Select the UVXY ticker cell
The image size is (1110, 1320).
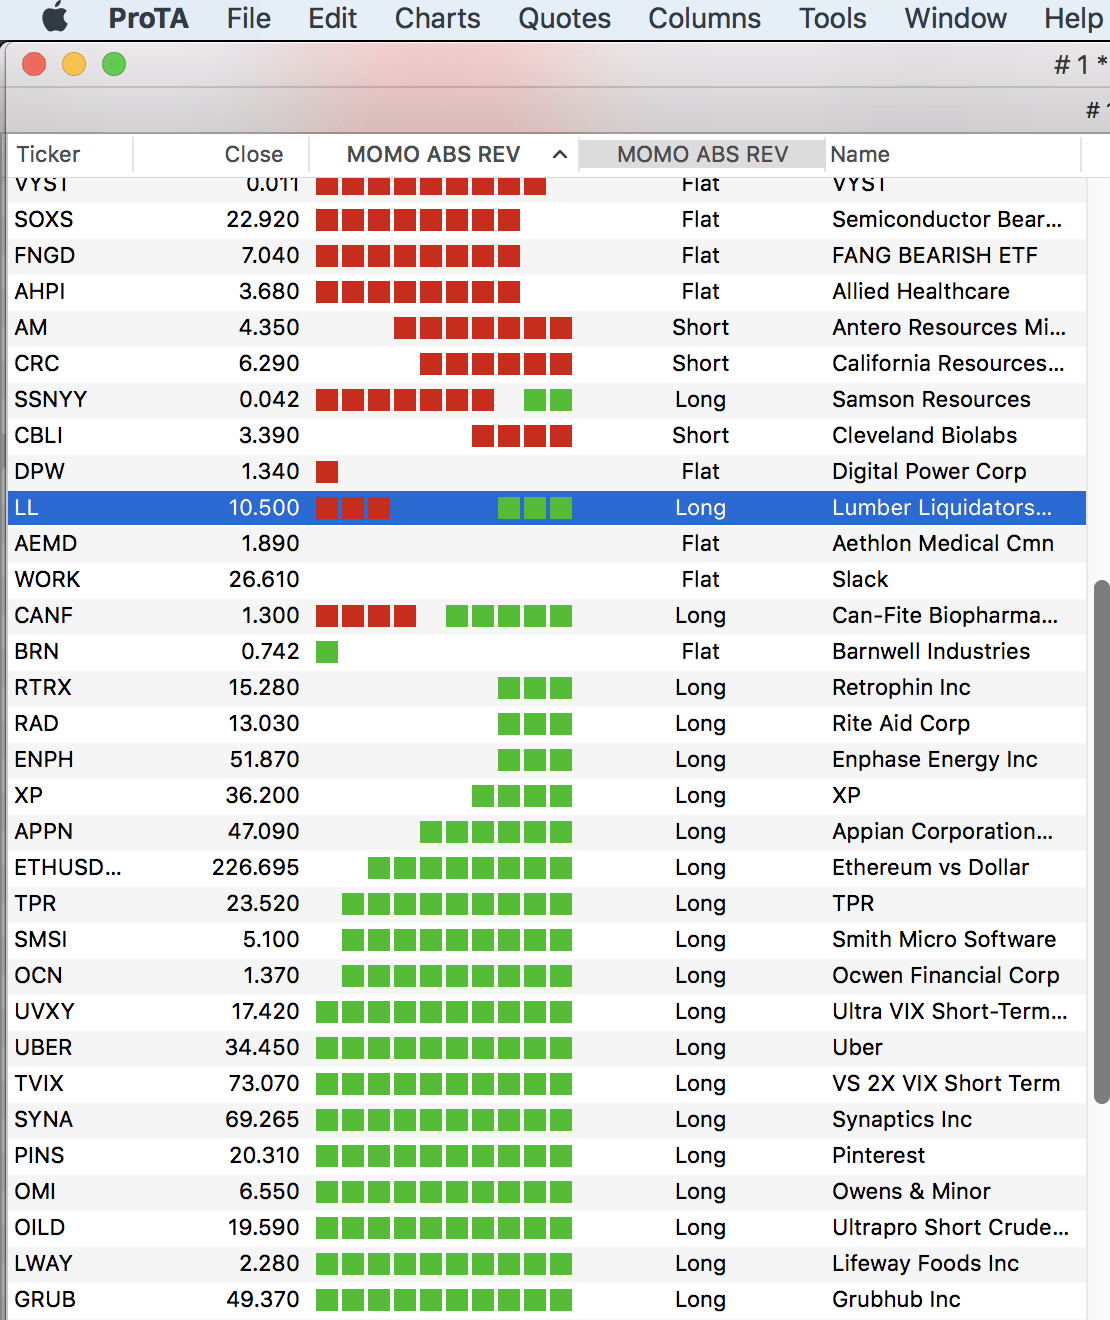click(45, 1012)
